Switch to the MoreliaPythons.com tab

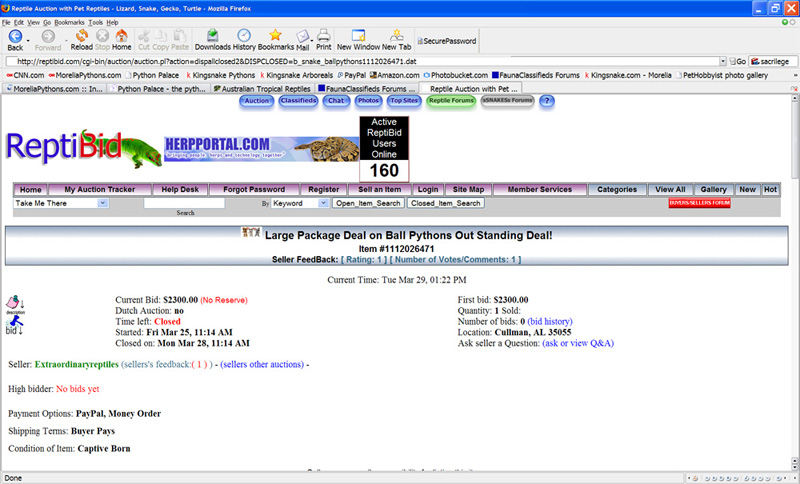(x=55, y=89)
